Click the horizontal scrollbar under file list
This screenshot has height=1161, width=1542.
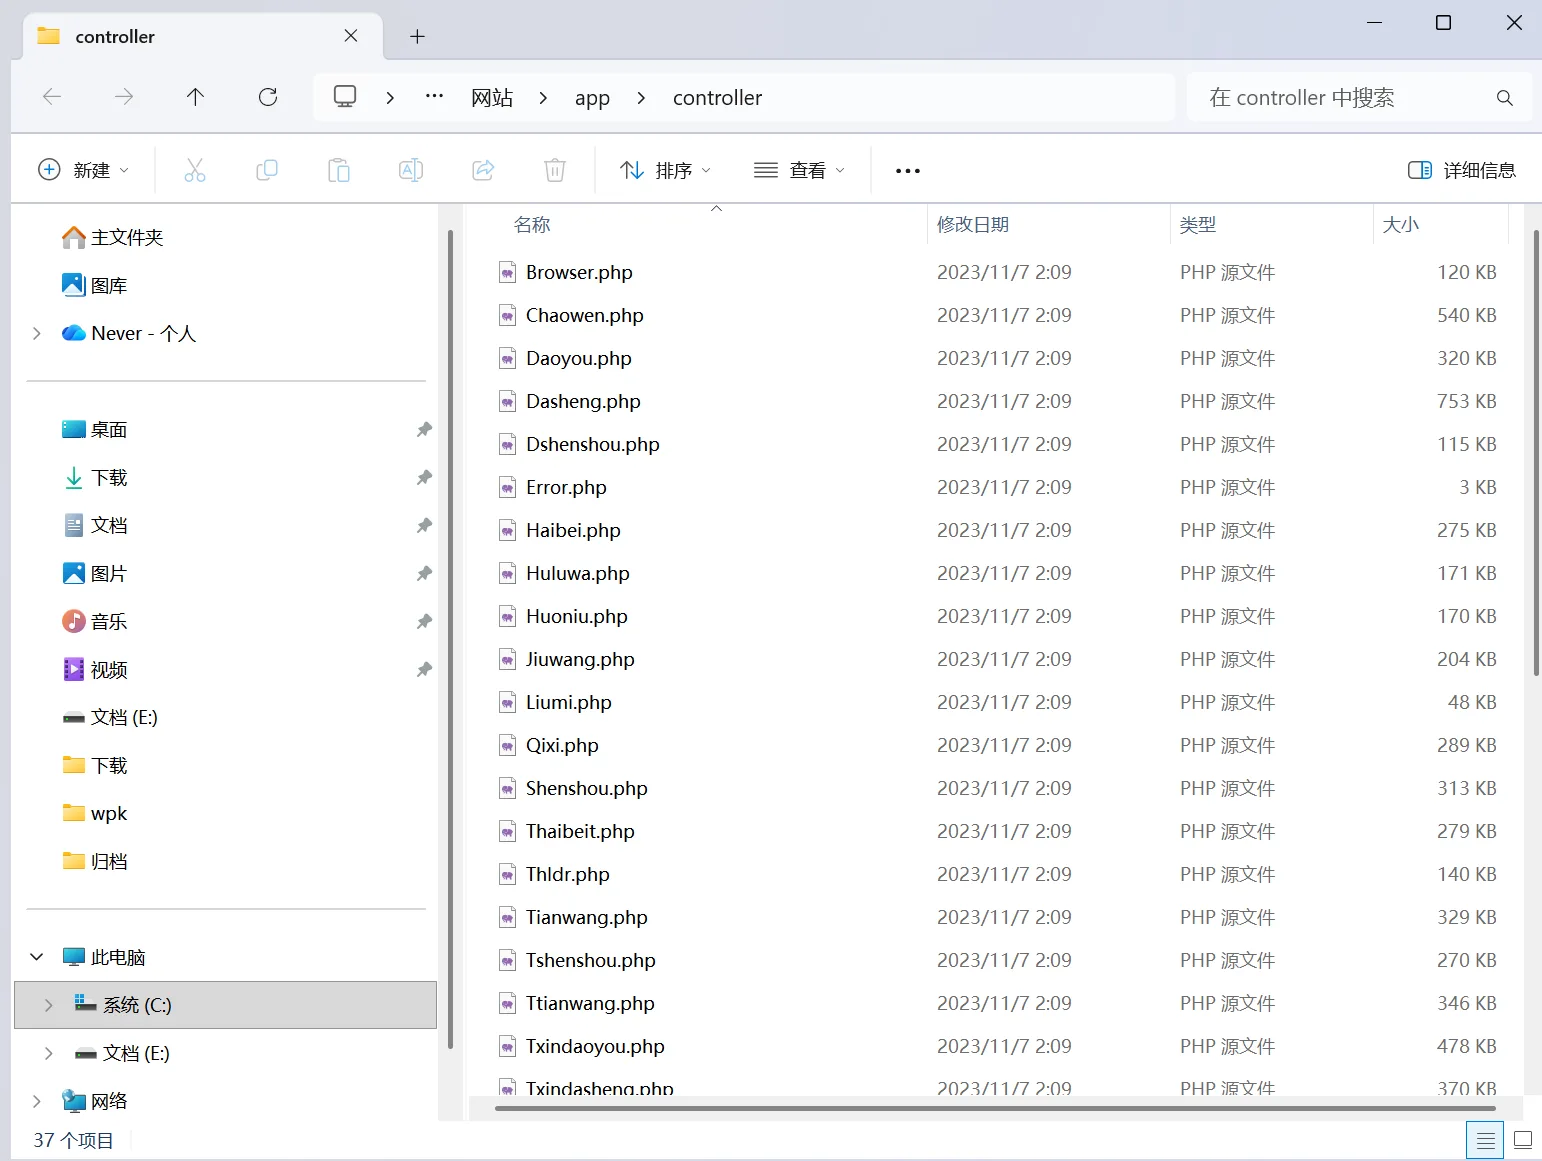coord(995,1108)
